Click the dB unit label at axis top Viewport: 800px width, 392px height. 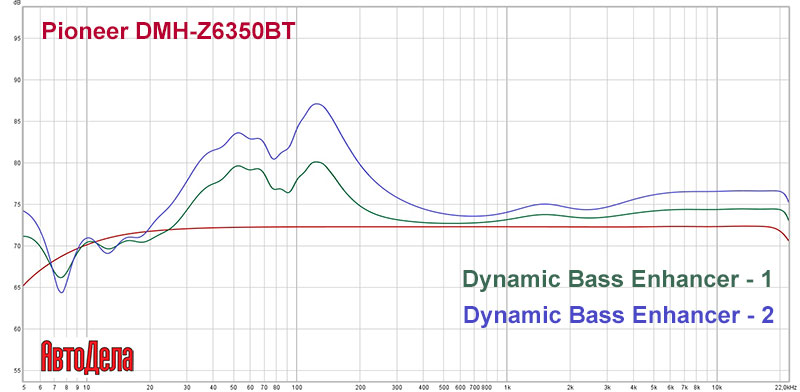coord(17,3)
